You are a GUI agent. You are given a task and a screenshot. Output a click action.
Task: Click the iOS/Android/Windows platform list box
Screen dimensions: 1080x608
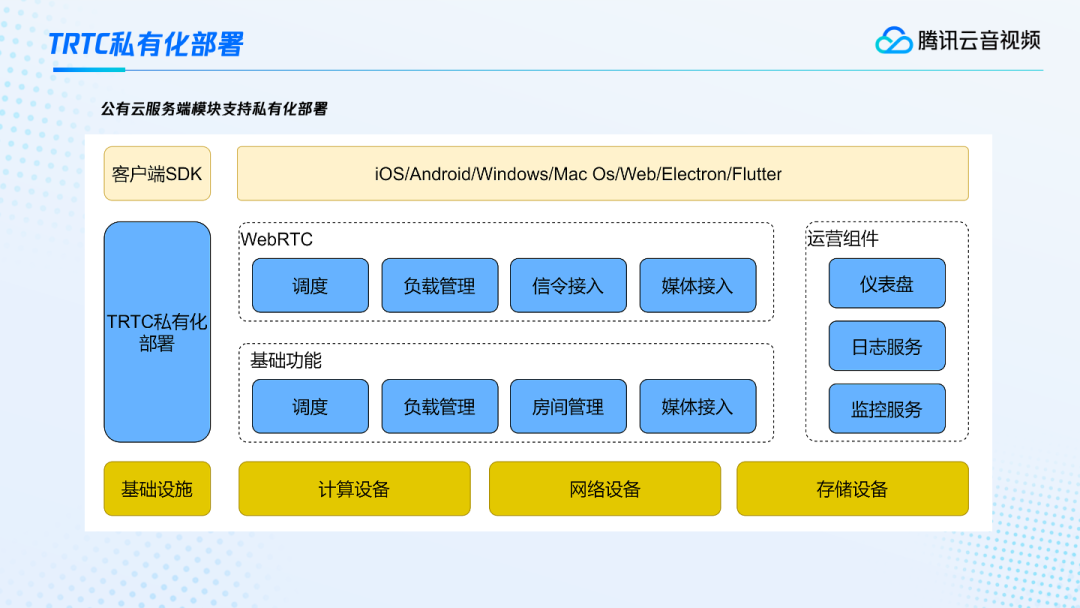603,174
